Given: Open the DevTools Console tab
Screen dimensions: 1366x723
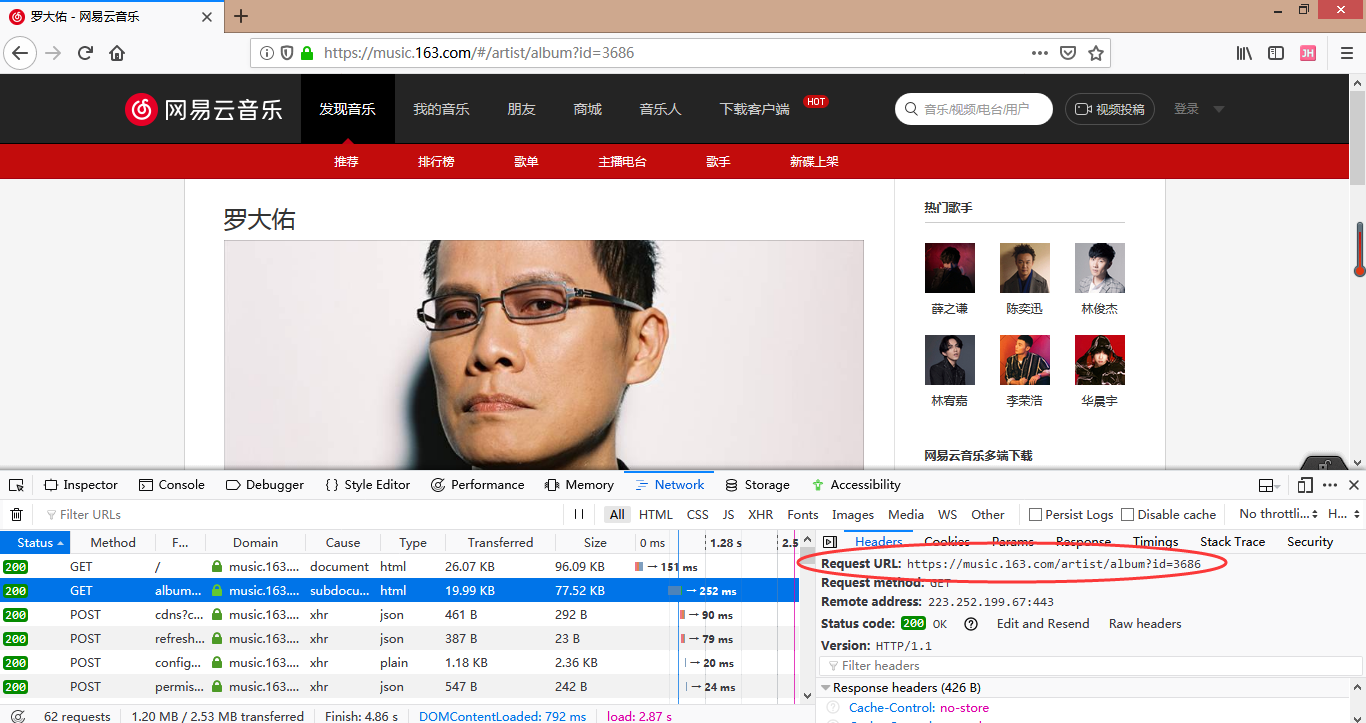Looking at the screenshot, I should pos(172,485).
